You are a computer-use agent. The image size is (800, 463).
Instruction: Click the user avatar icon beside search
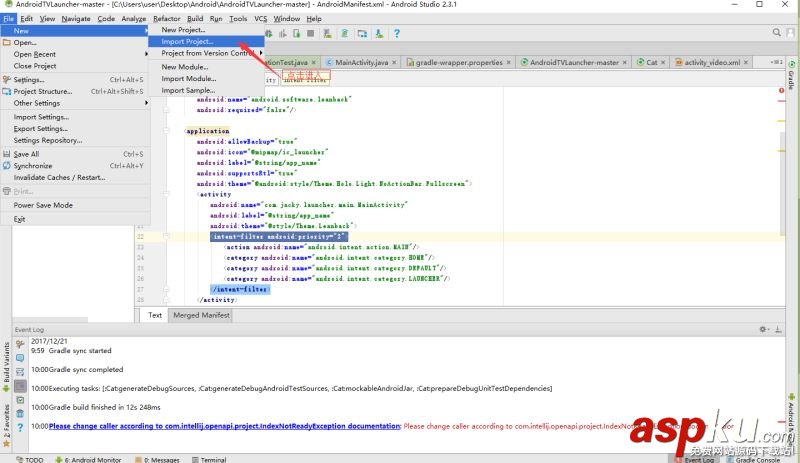click(790, 33)
